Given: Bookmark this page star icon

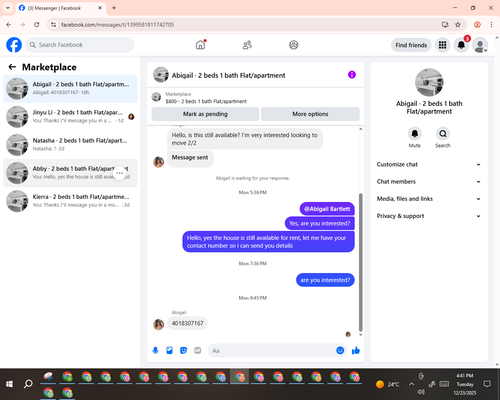Looking at the screenshot, I should pos(458,25).
